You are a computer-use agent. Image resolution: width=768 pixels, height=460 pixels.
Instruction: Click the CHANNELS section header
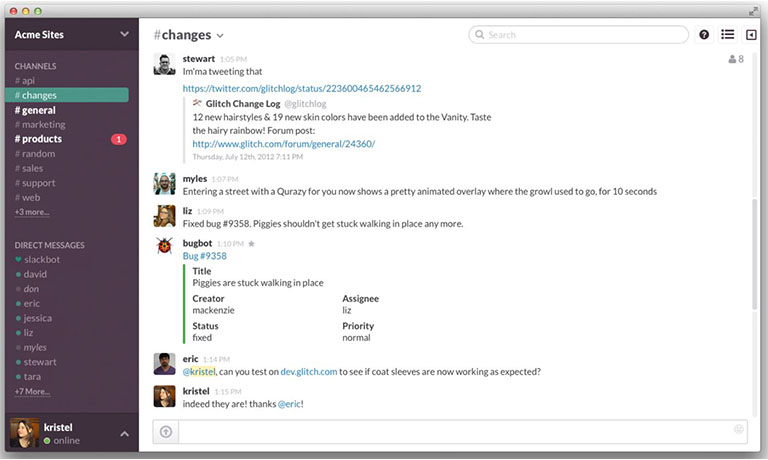35,66
